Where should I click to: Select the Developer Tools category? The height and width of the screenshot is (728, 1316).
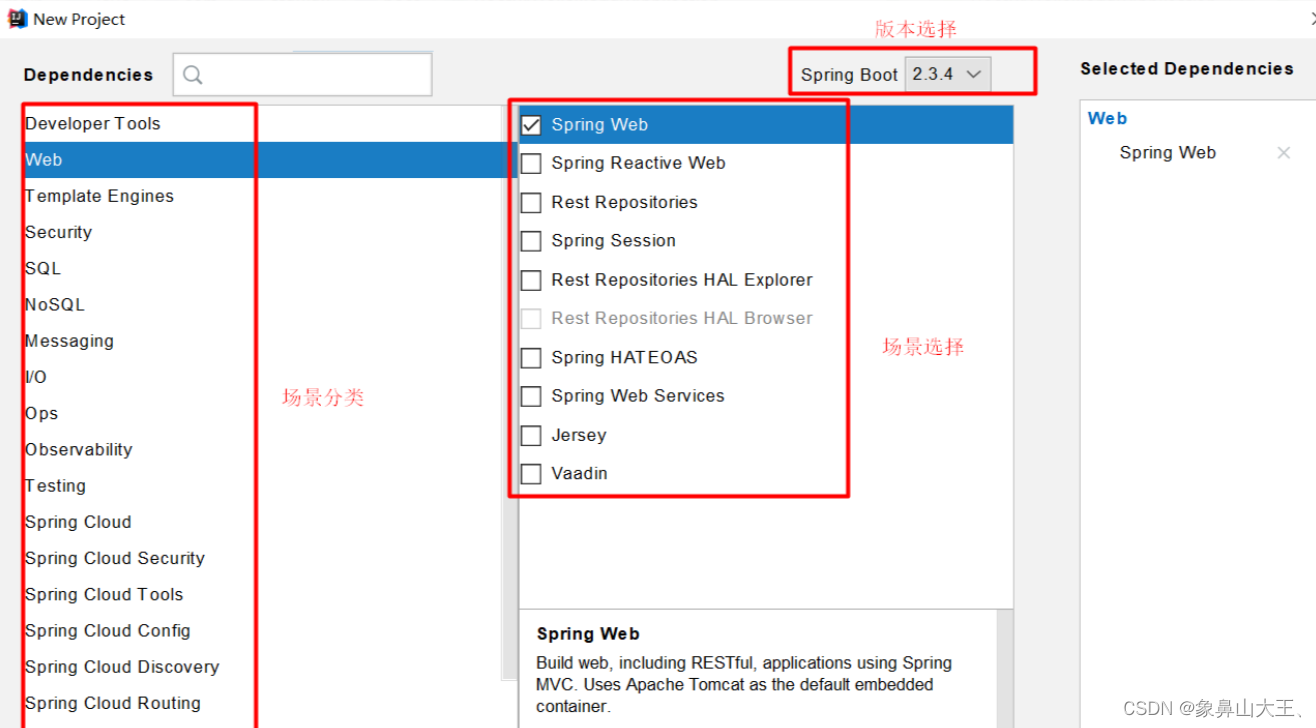tap(264, 124)
